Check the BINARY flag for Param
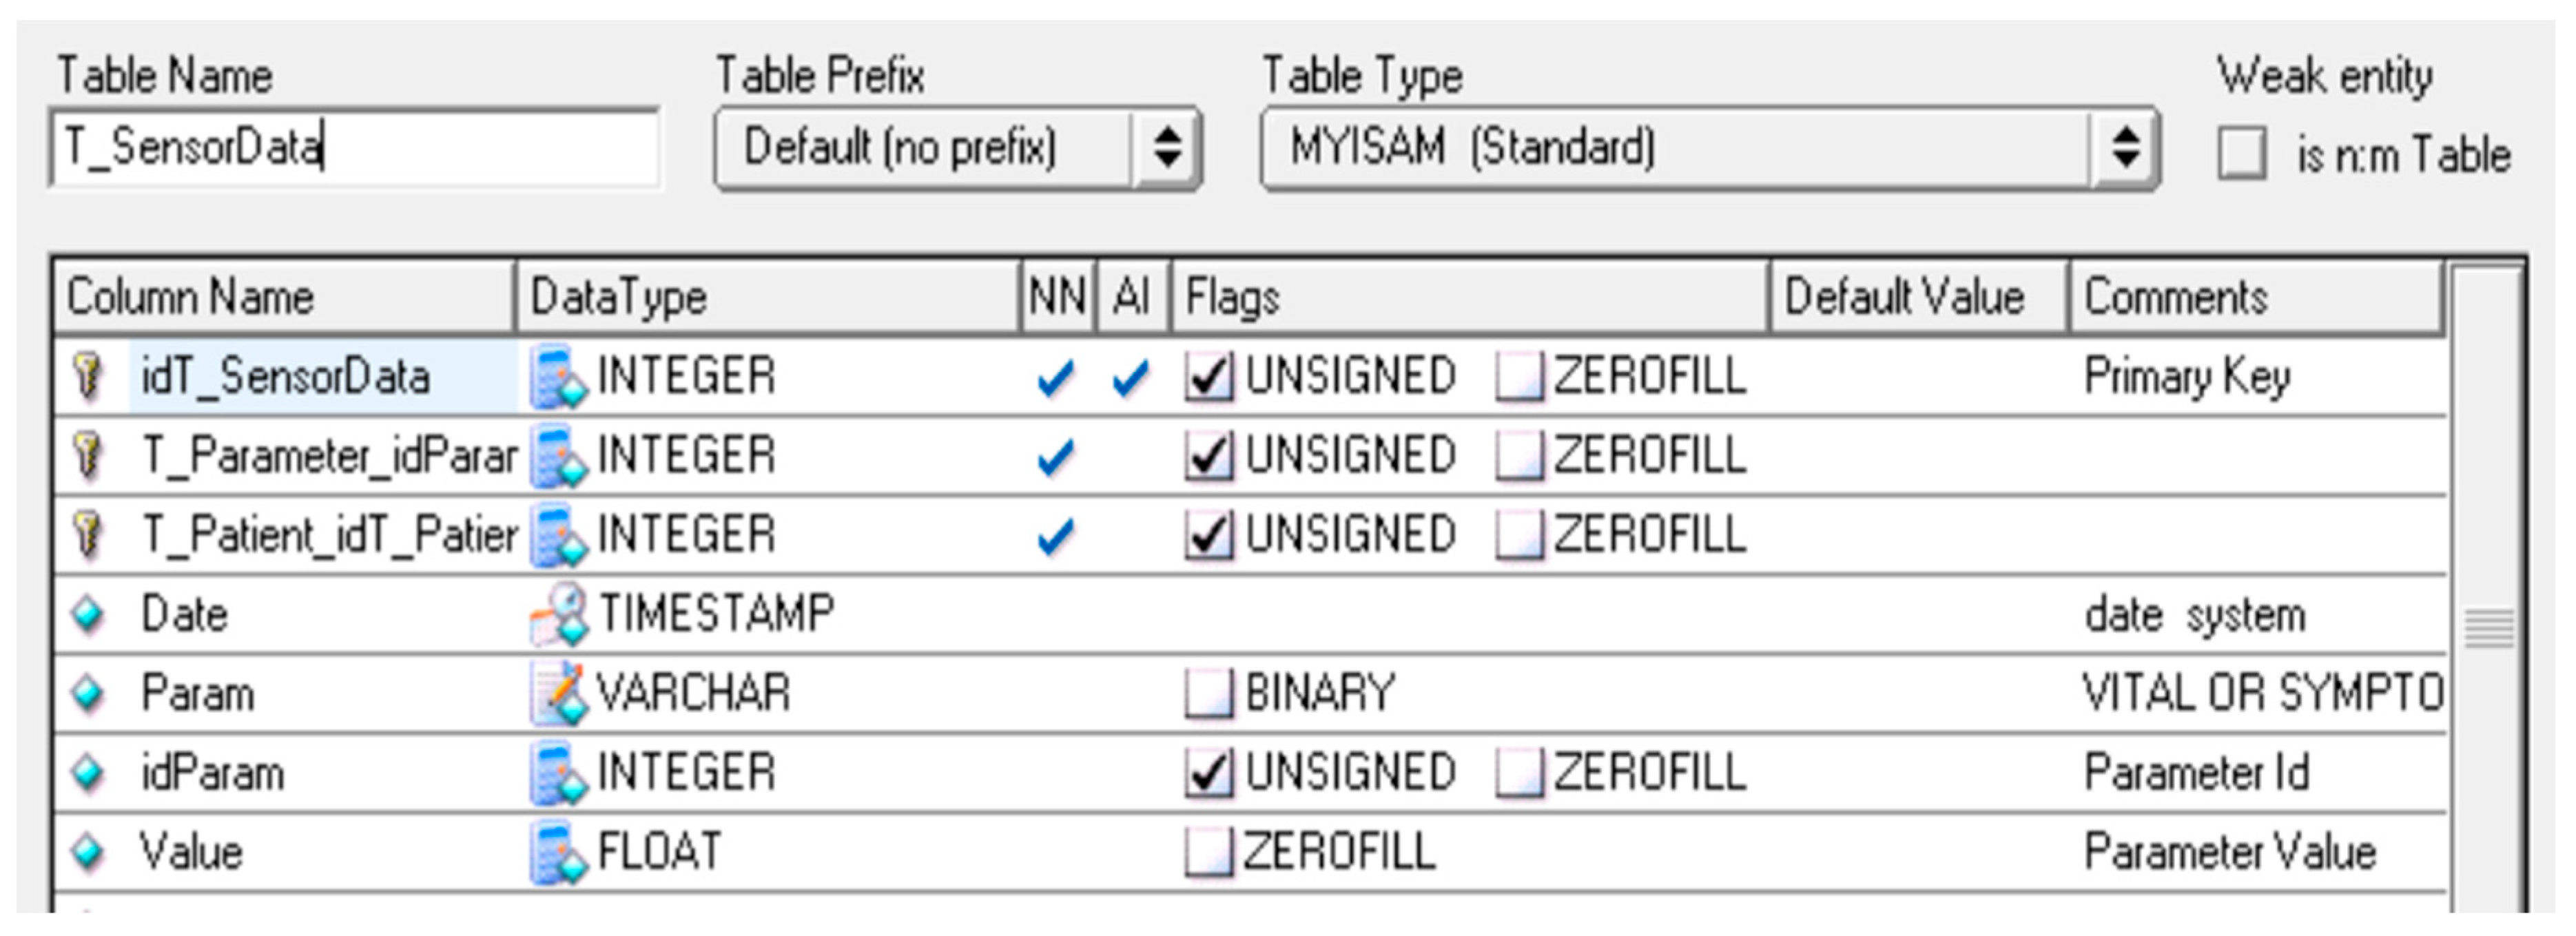This screenshot has width=2576, height=936. coord(1209,693)
